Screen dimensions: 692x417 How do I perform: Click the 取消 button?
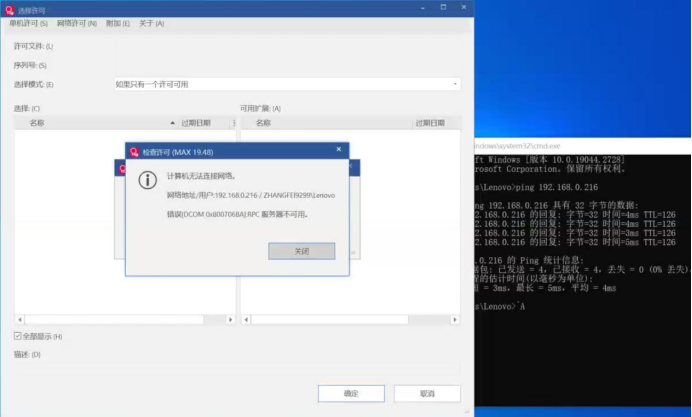tap(427, 394)
